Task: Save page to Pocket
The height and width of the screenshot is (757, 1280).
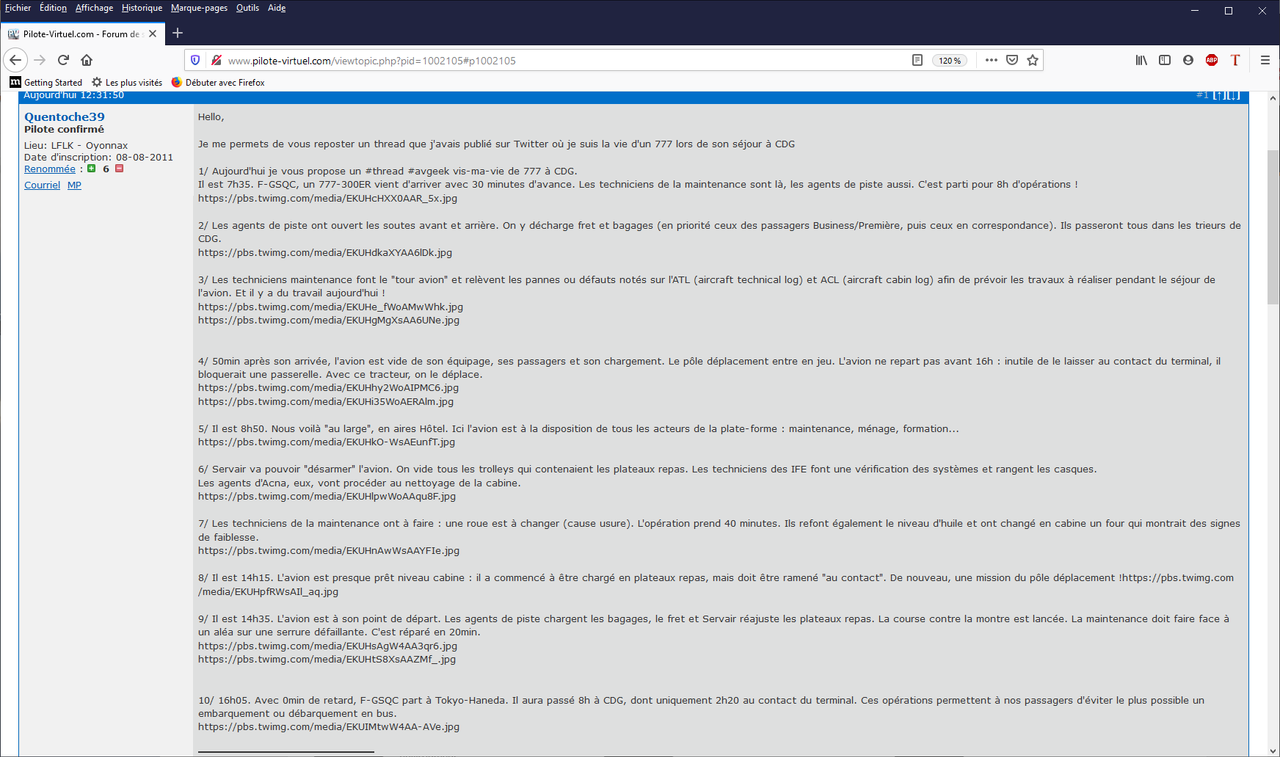Action: click(x=1012, y=60)
